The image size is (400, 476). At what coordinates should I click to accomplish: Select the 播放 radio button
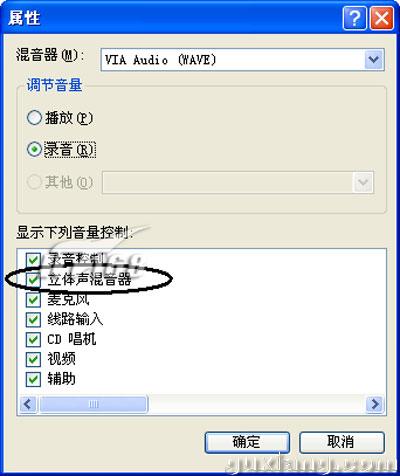click(34, 118)
